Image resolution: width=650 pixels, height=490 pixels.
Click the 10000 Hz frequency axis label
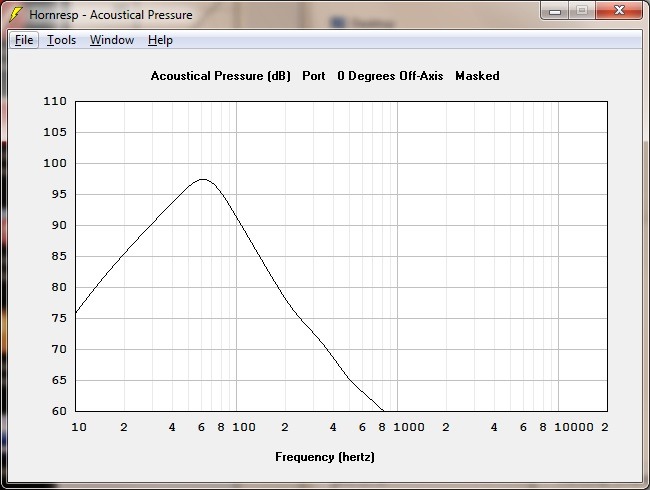[574, 427]
